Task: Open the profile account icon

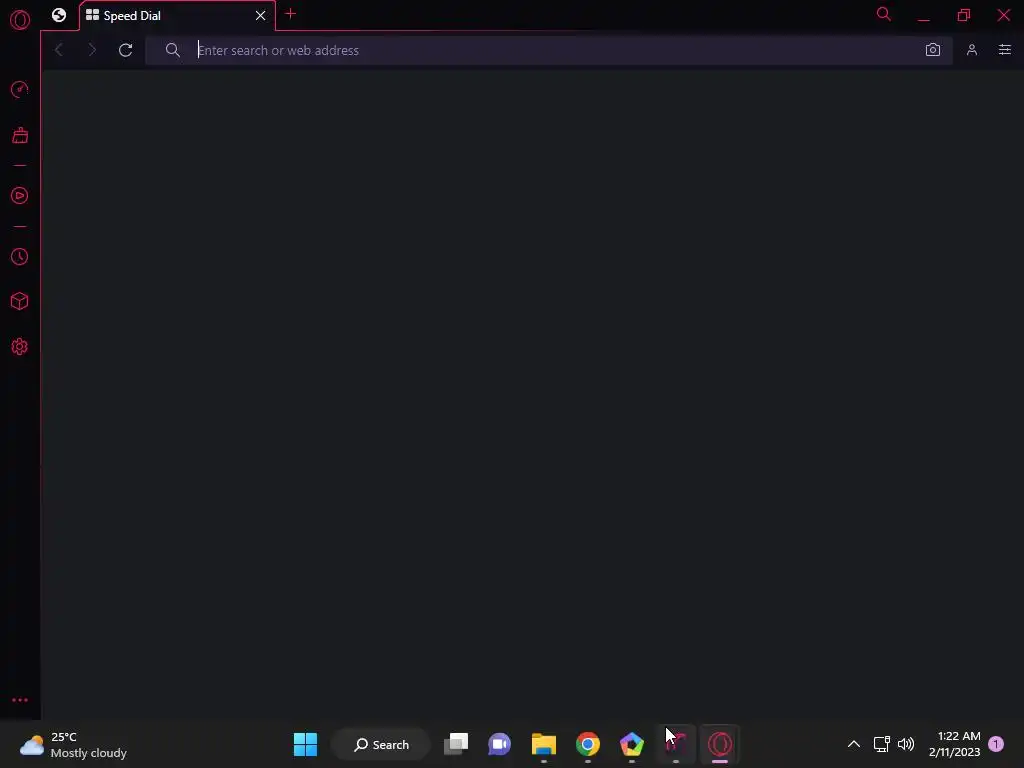Action: (x=972, y=50)
